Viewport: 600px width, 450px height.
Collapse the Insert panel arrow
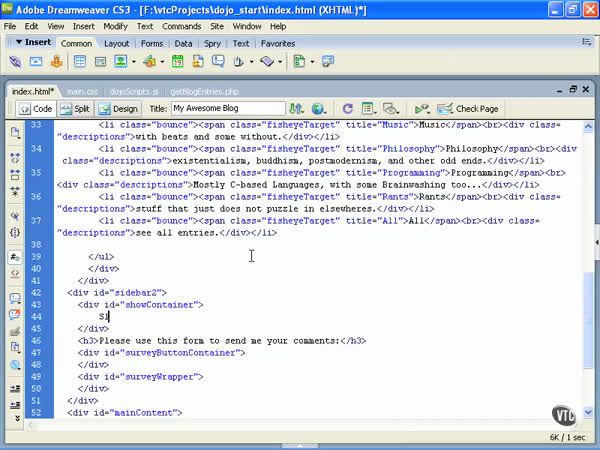(19, 43)
